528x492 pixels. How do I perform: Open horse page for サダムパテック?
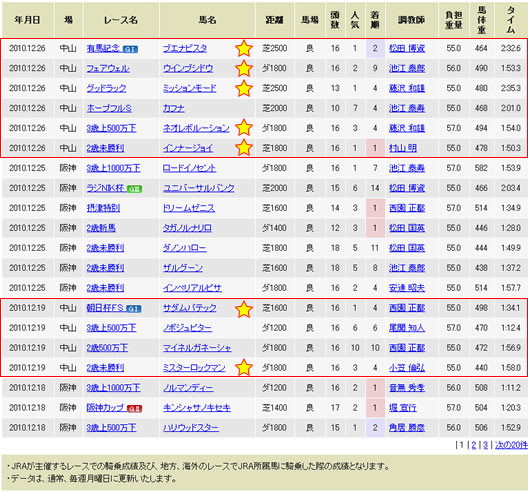click(x=190, y=308)
